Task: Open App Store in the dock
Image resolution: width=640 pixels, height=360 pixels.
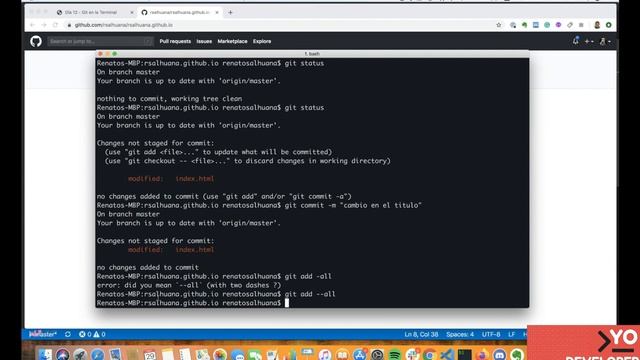Action: [360, 354]
